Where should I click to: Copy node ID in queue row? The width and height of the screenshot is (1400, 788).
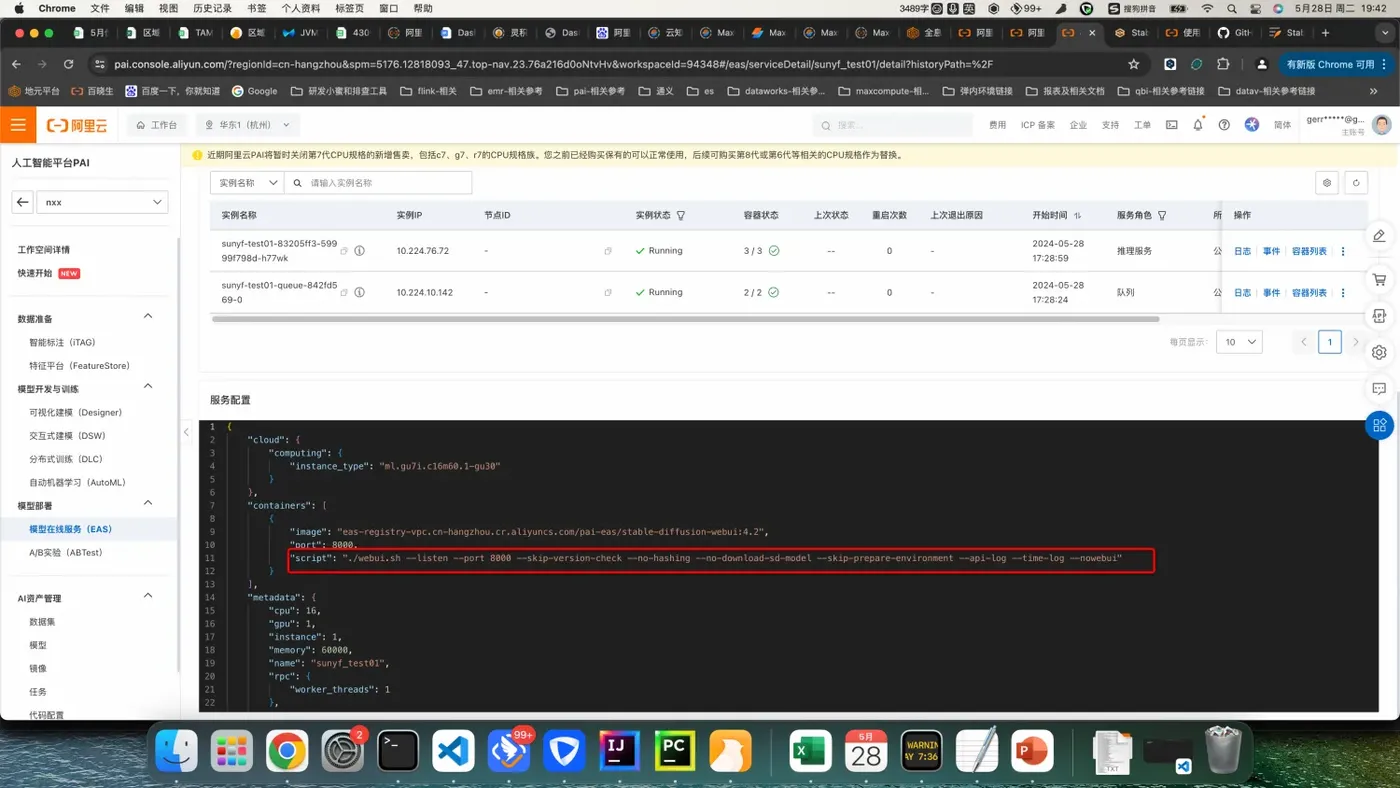click(x=608, y=293)
